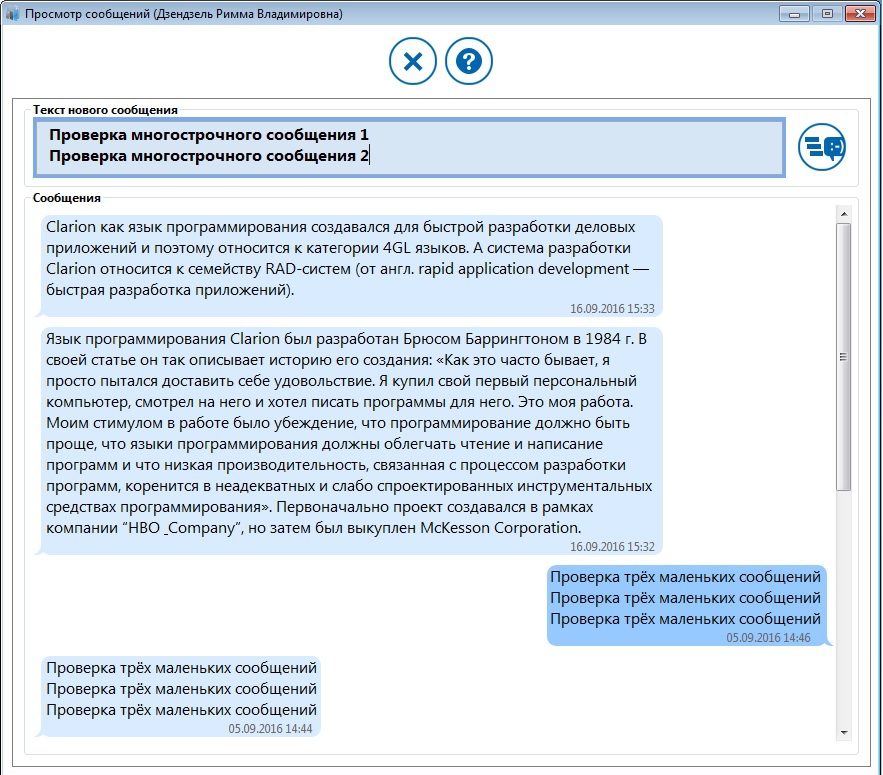The width and height of the screenshot is (883, 775).
Task: Click the scrollbar up arrow in the messages list
Action: pyautogui.click(x=844, y=212)
